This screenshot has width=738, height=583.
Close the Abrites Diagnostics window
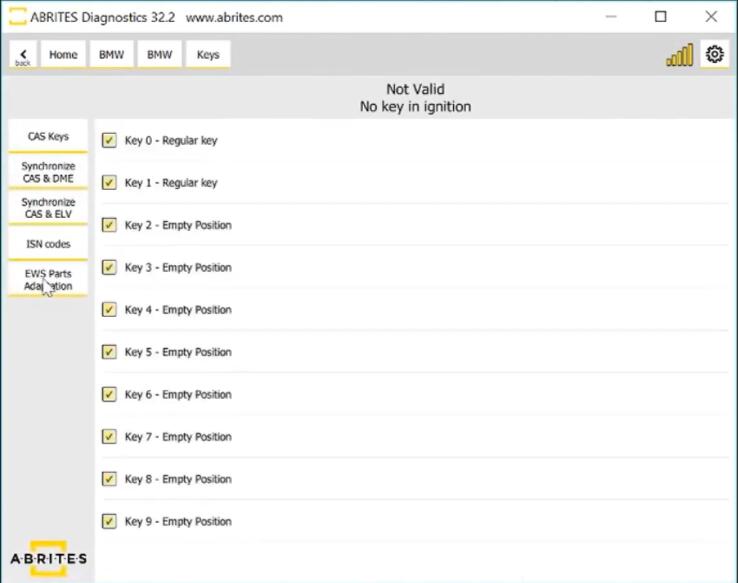pyautogui.click(x=711, y=17)
